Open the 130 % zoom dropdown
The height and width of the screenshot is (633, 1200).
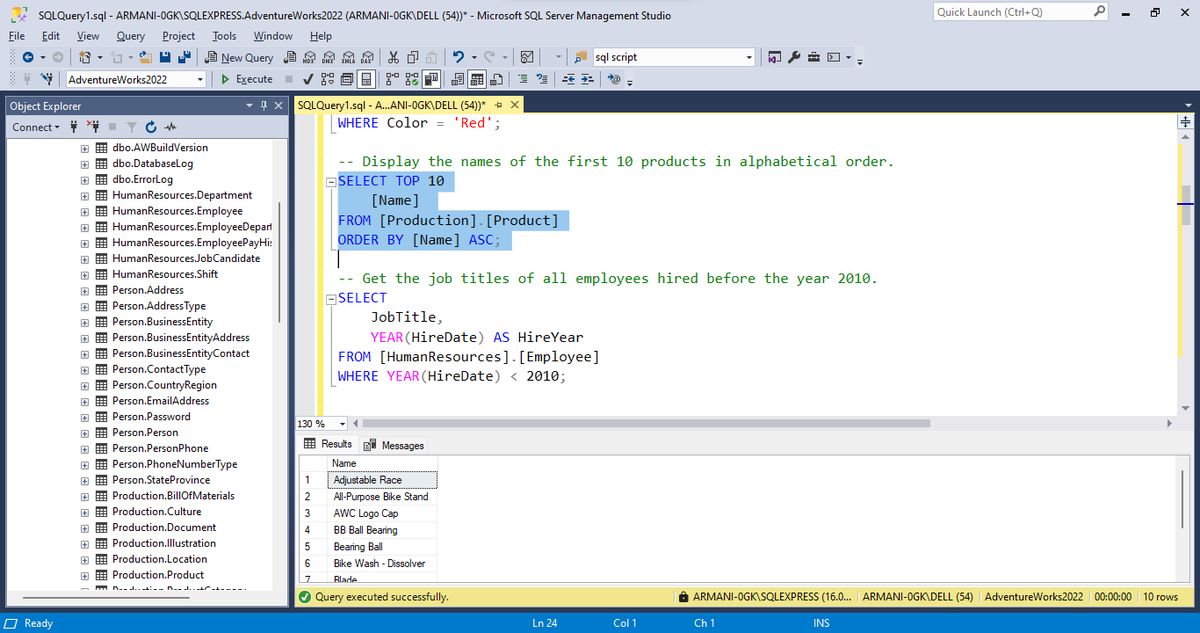pyautogui.click(x=343, y=424)
